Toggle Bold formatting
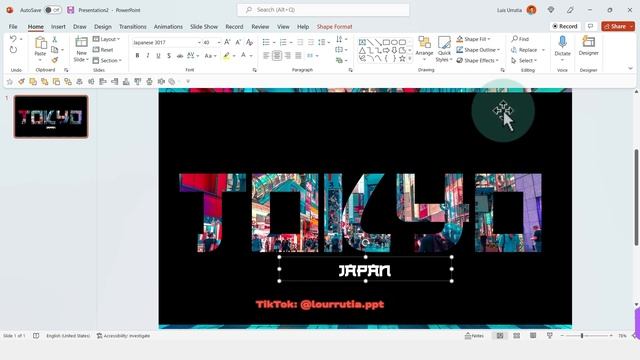Image resolution: width=640 pixels, height=360 pixels. (137, 56)
